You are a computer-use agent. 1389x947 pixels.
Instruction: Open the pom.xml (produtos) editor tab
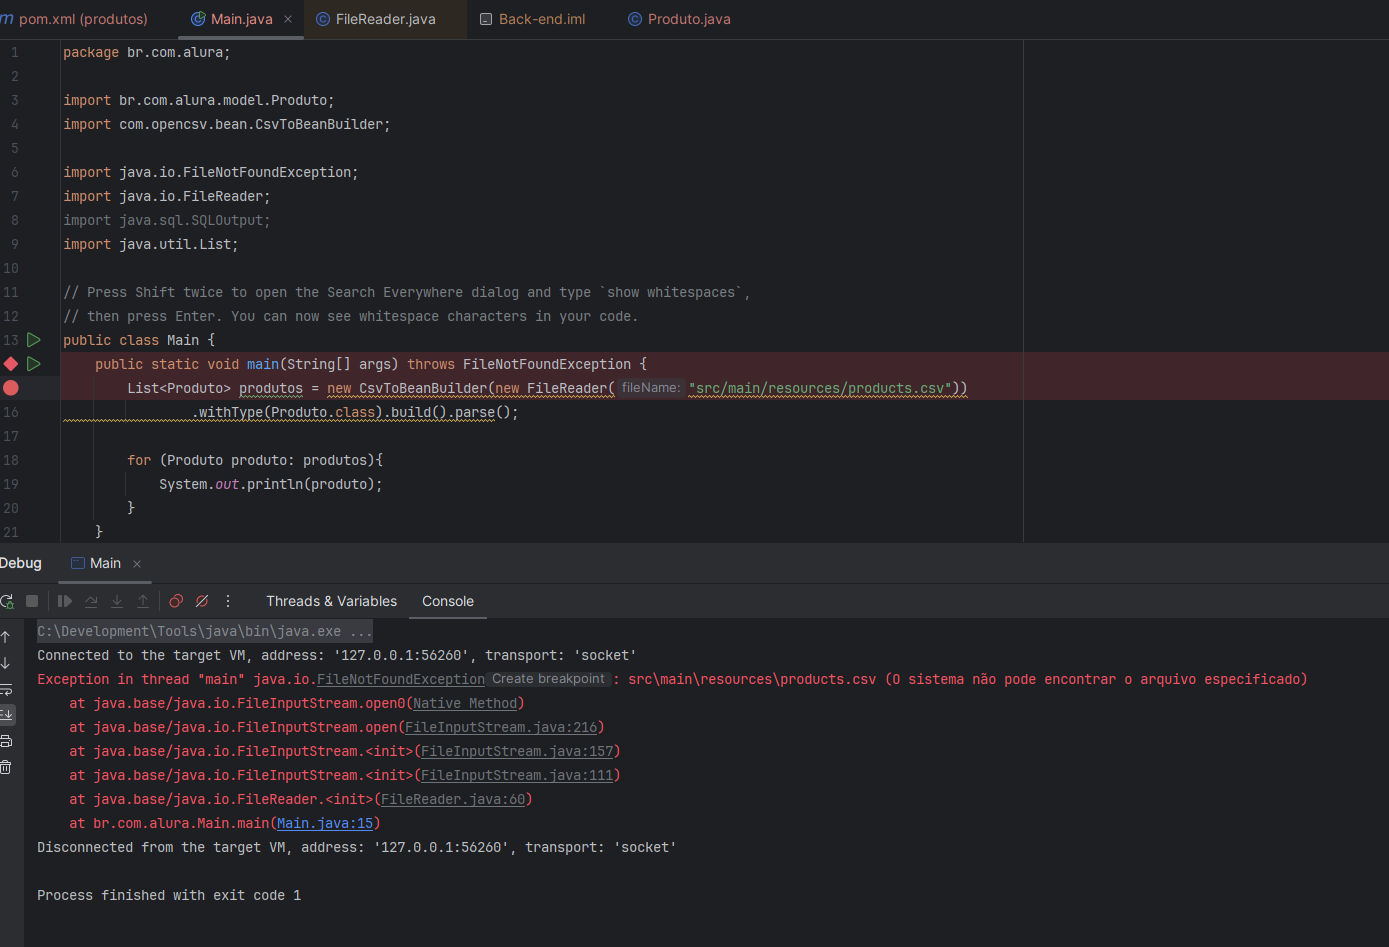coord(75,19)
